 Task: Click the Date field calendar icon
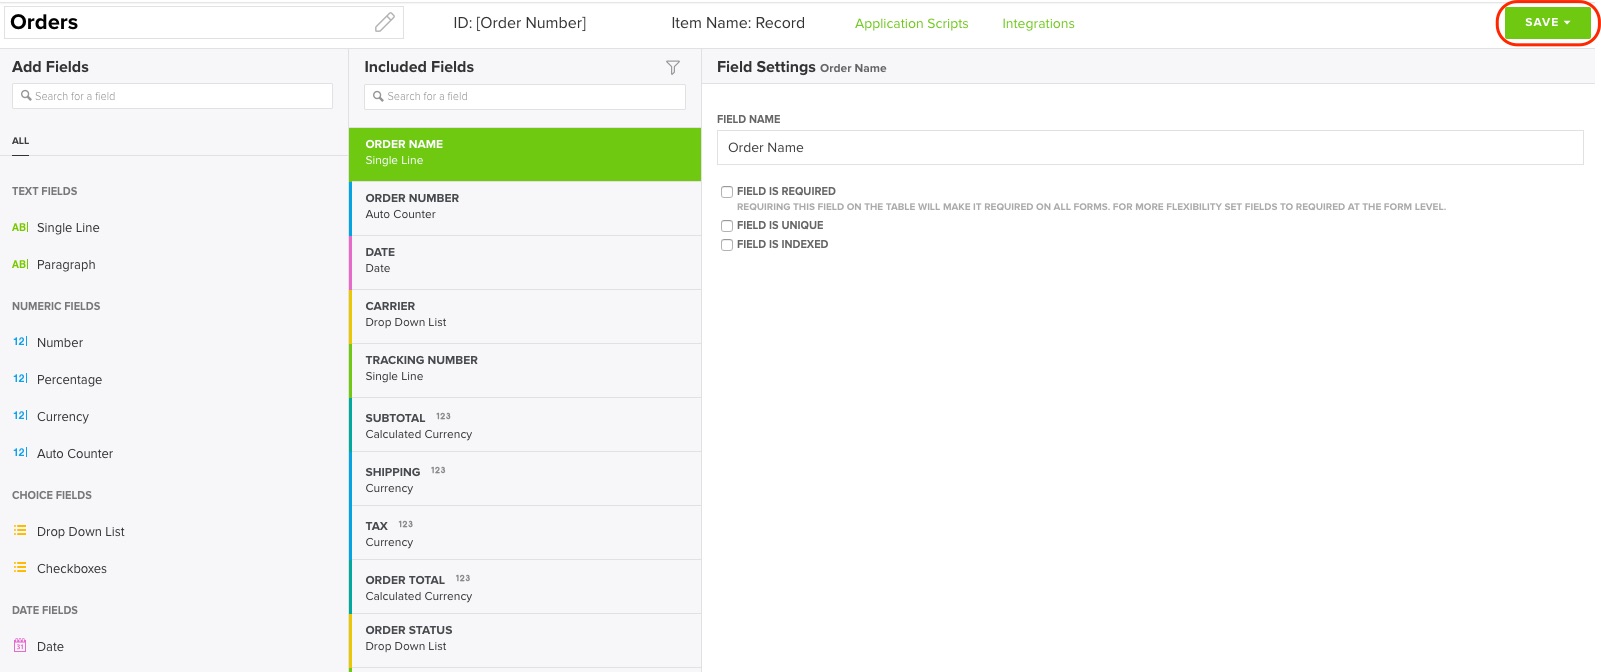pos(20,646)
